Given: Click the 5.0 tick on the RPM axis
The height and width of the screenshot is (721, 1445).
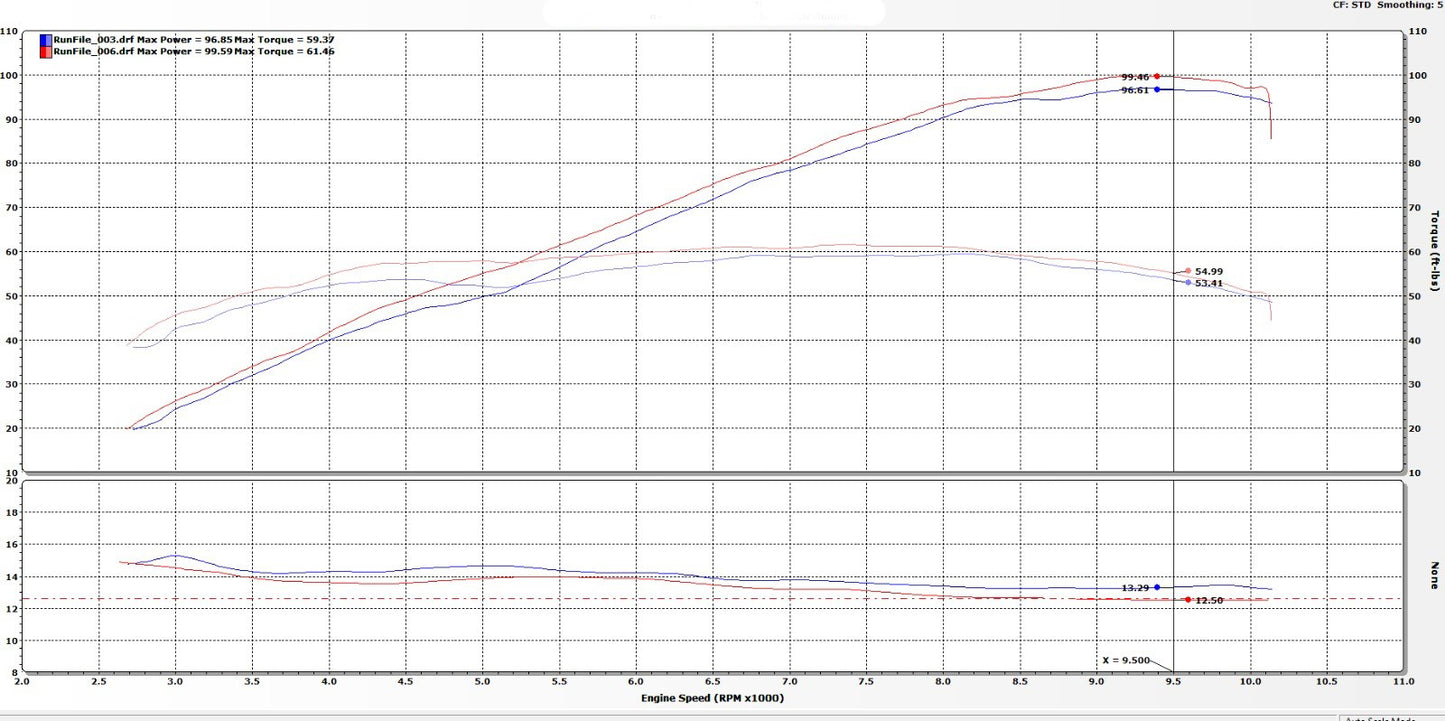Looking at the screenshot, I should click(x=482, y=680).
